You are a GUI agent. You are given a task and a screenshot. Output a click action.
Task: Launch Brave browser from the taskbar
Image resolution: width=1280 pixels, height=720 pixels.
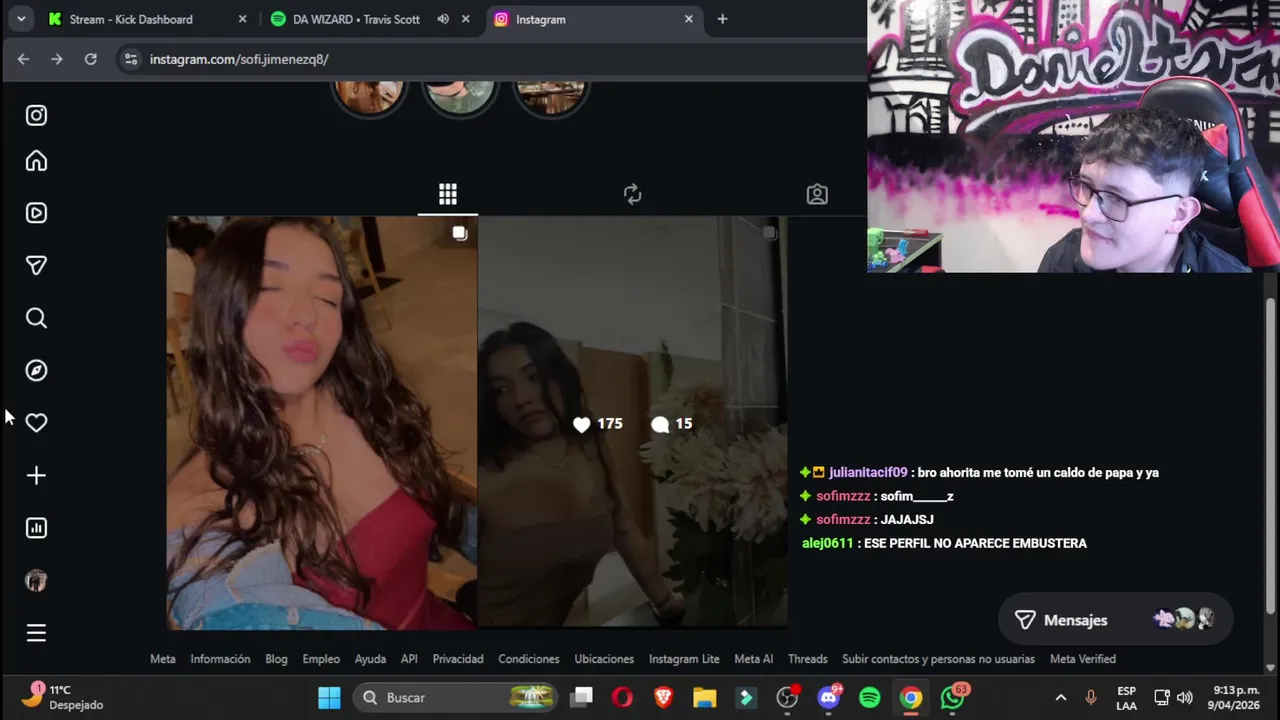pyautogui.click(x=663, y=697)
